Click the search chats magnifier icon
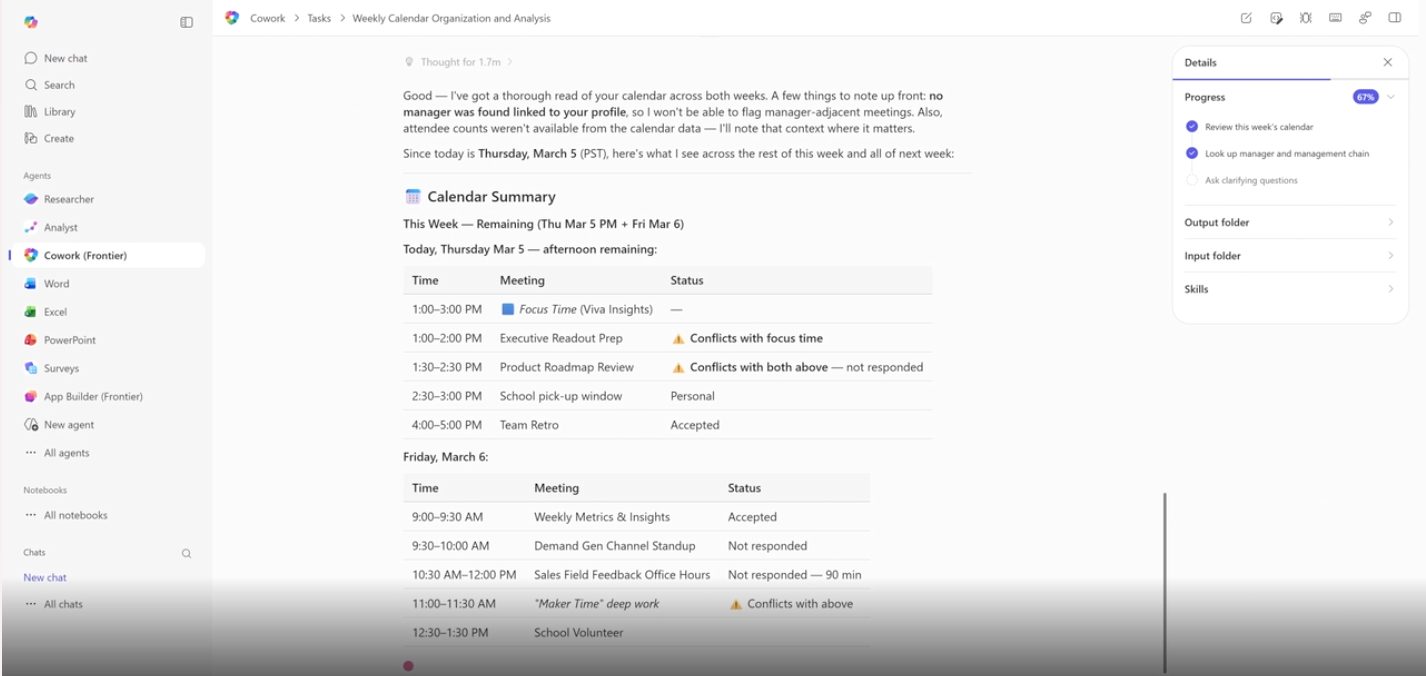Viewport: 1426px width, 676px height. coord(186,553)
